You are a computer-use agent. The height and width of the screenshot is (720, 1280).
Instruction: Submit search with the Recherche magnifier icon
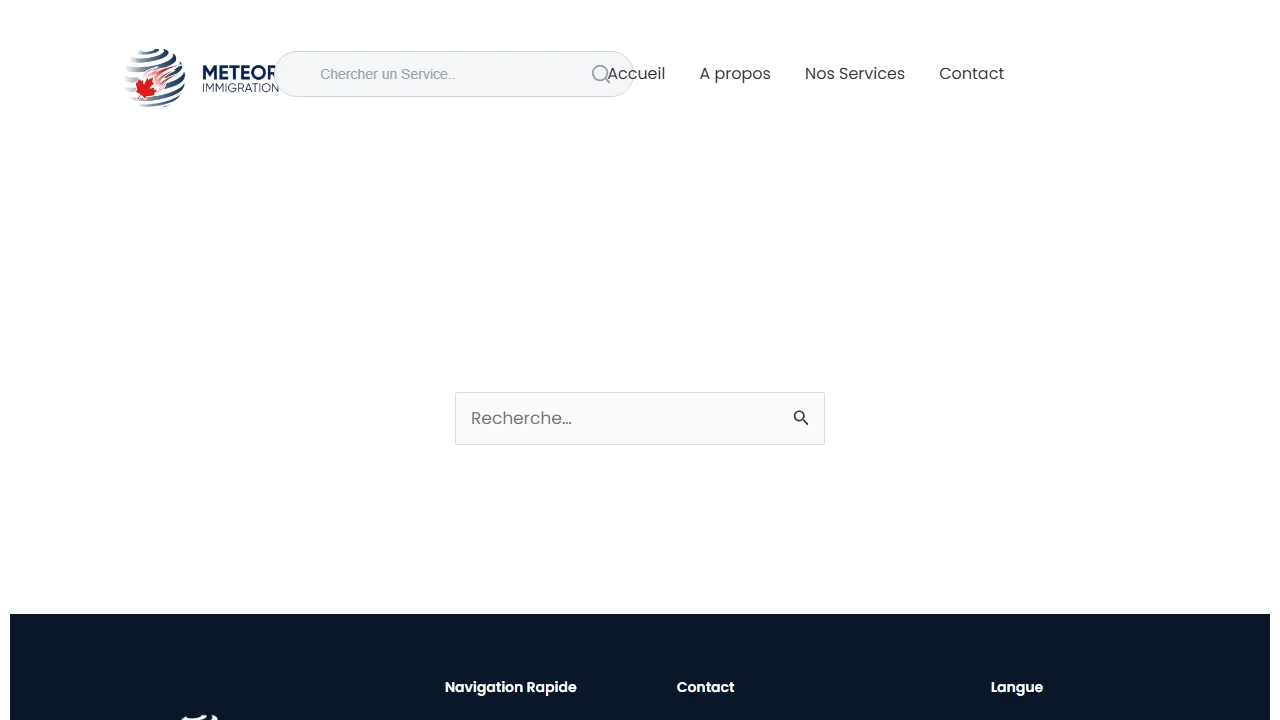pos(801,418)
